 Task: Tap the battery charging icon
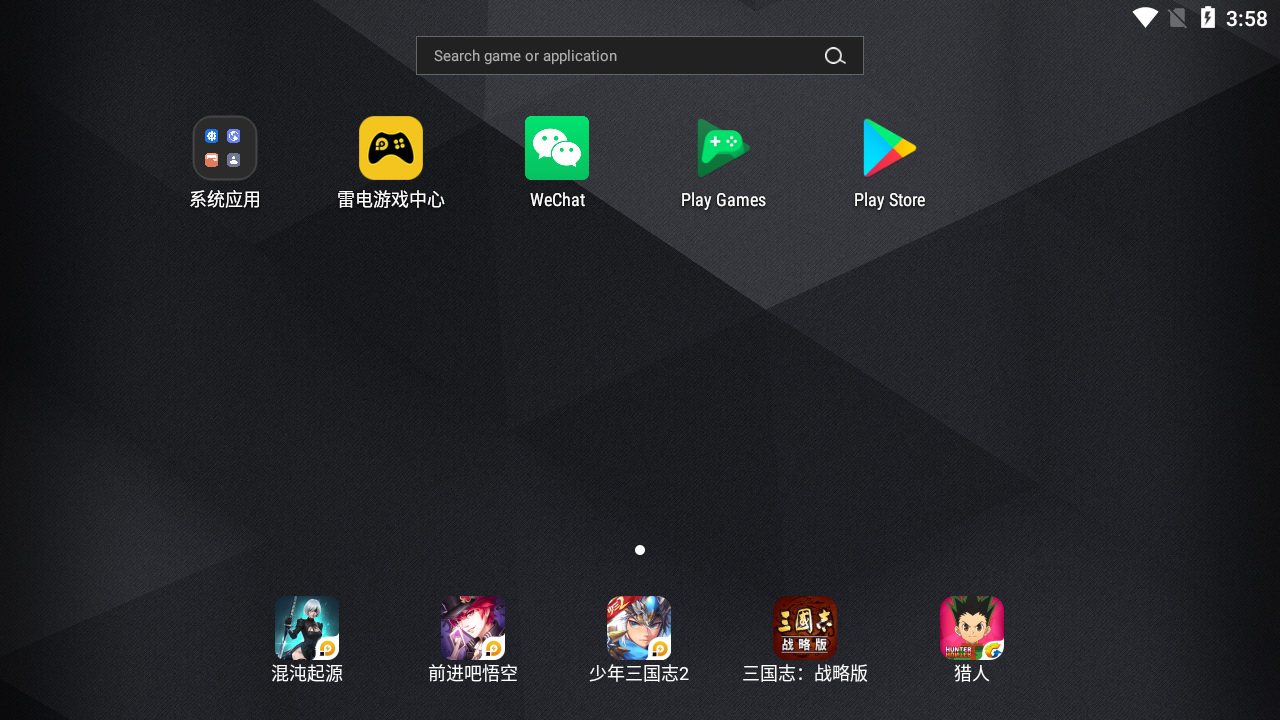coord(1208,18)
